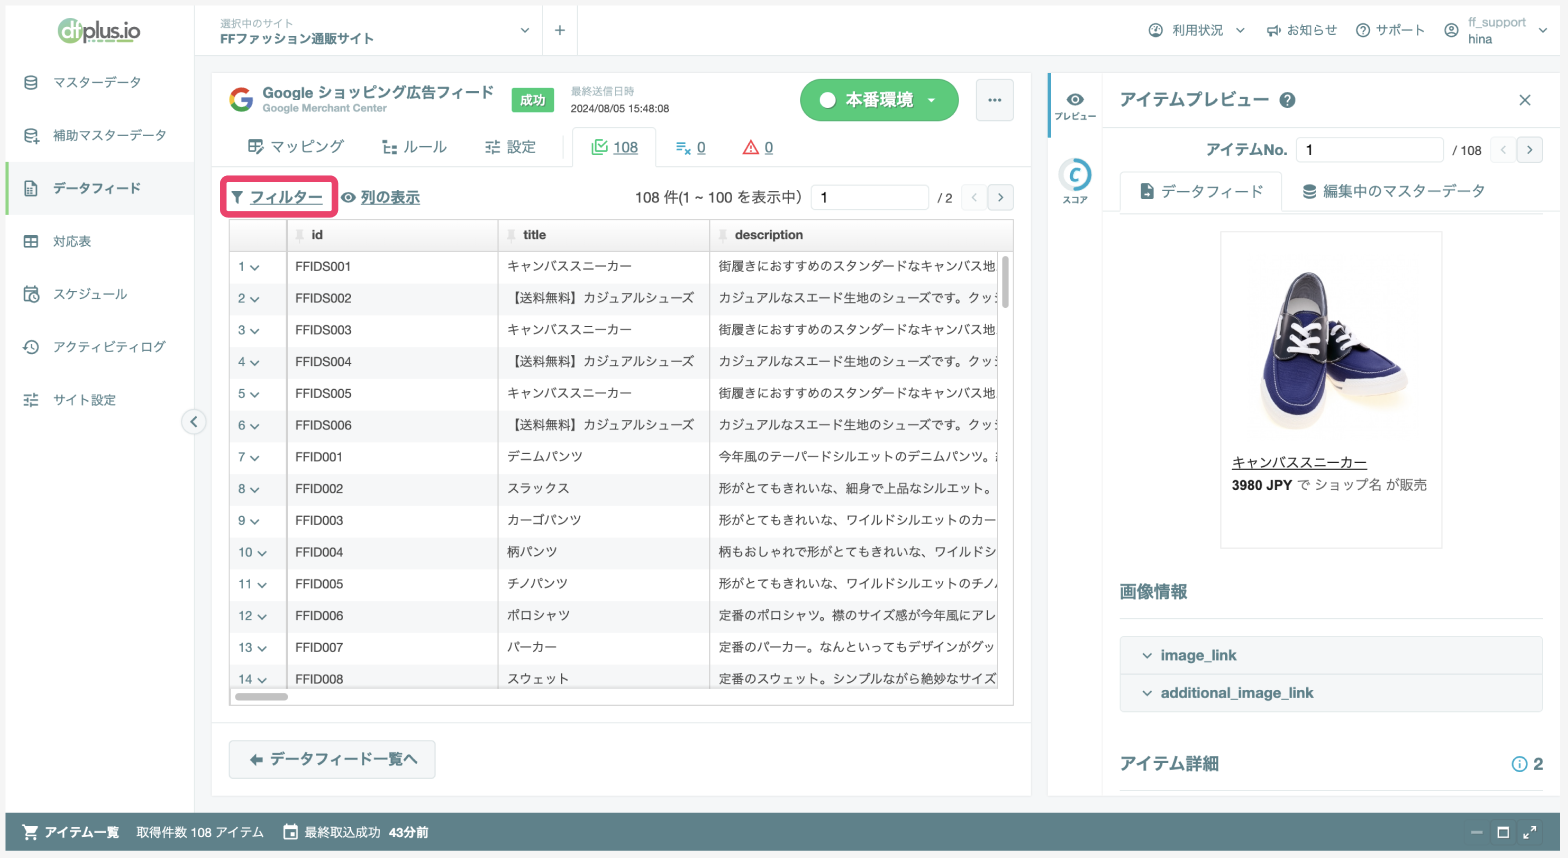Go back via データフィード一覧へ button

click(x=332, y=759)
